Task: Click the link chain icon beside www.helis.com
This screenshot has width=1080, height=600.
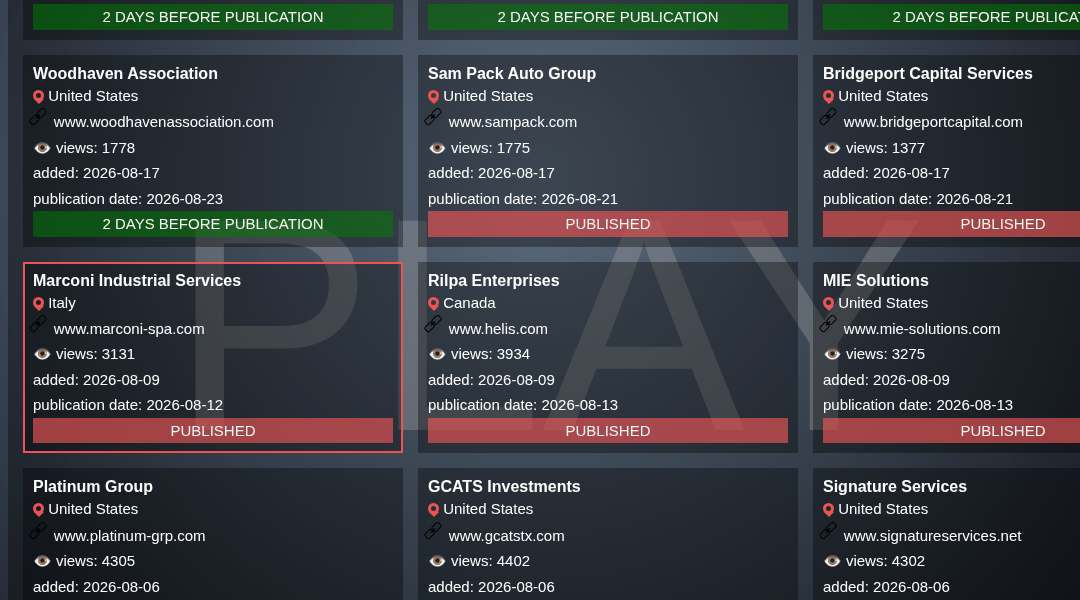Action: click(x=433, y=324)
